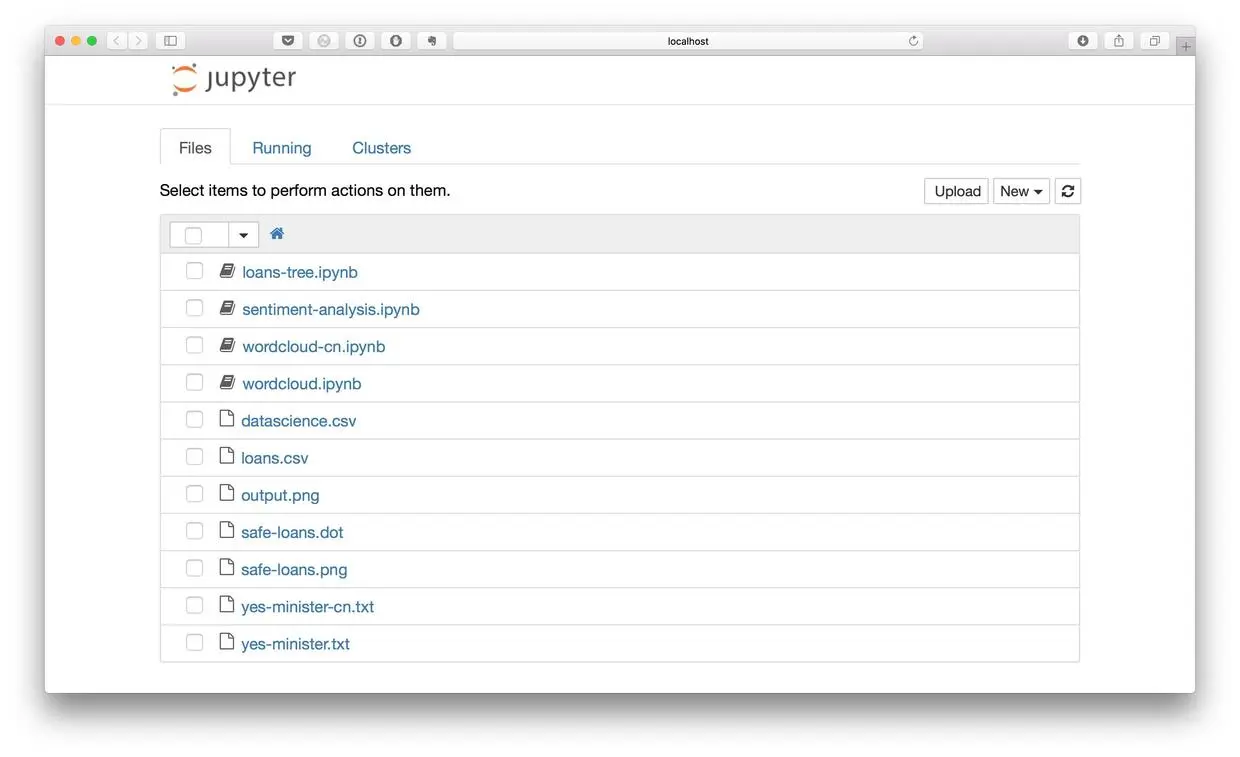Click file icon beside loans.csv
Screen dimensions: 1240x757
(227, 456)
